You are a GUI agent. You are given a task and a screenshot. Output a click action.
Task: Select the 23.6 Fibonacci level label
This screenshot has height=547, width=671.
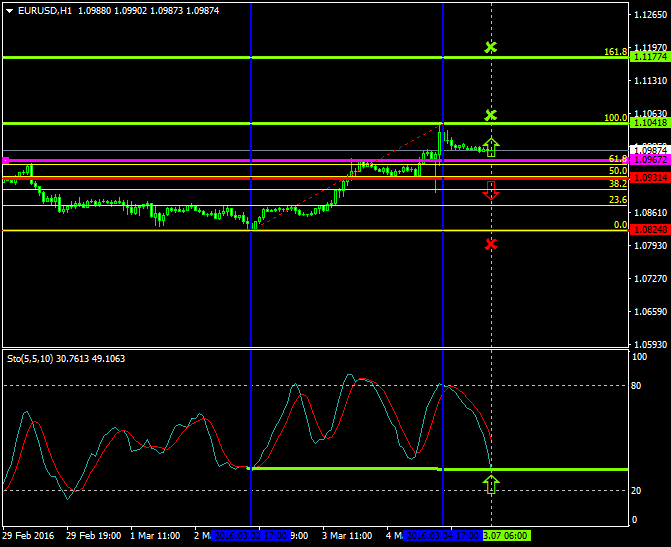[x=617, y=200]
